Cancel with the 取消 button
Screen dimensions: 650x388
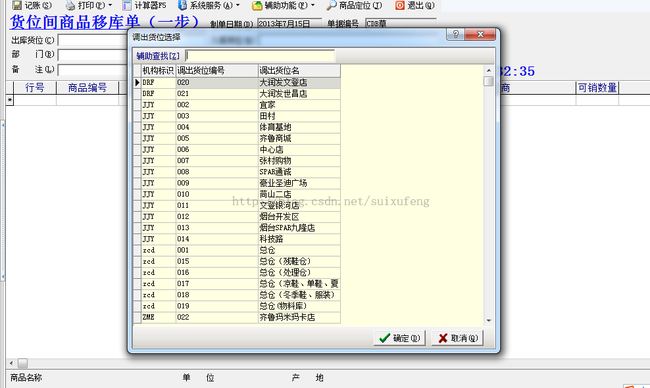pyautogui.click(x=457, y=338)
